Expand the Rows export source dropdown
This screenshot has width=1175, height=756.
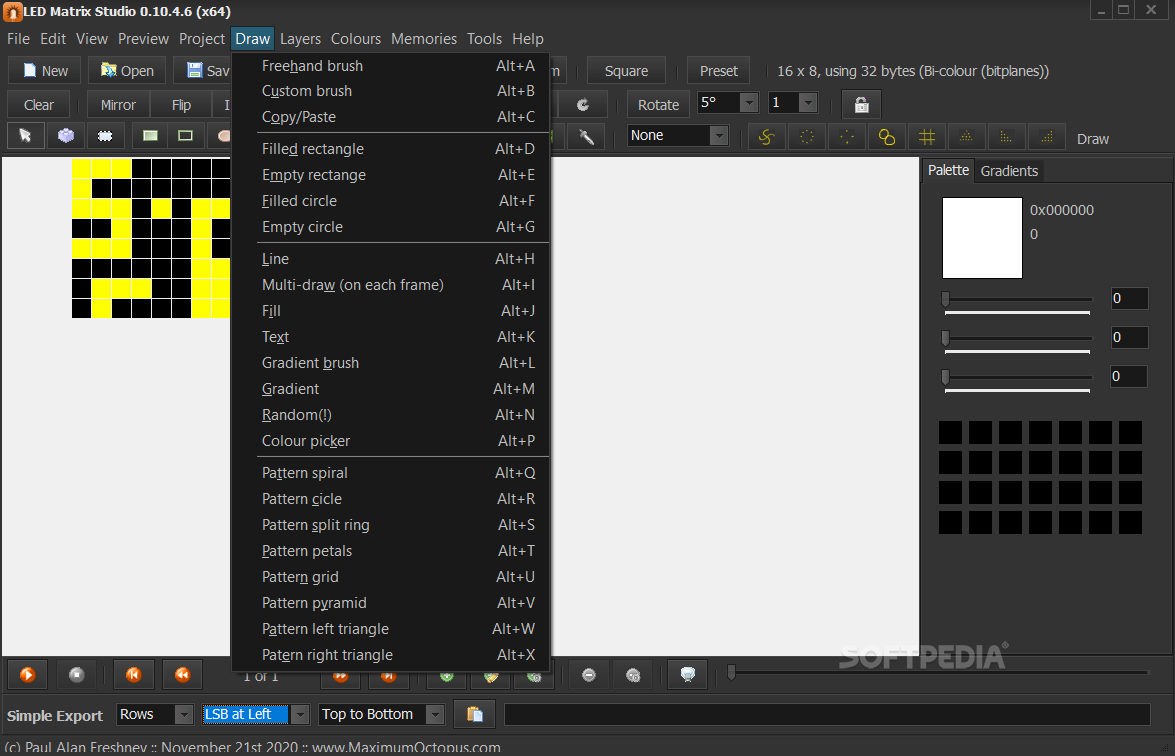184,715
